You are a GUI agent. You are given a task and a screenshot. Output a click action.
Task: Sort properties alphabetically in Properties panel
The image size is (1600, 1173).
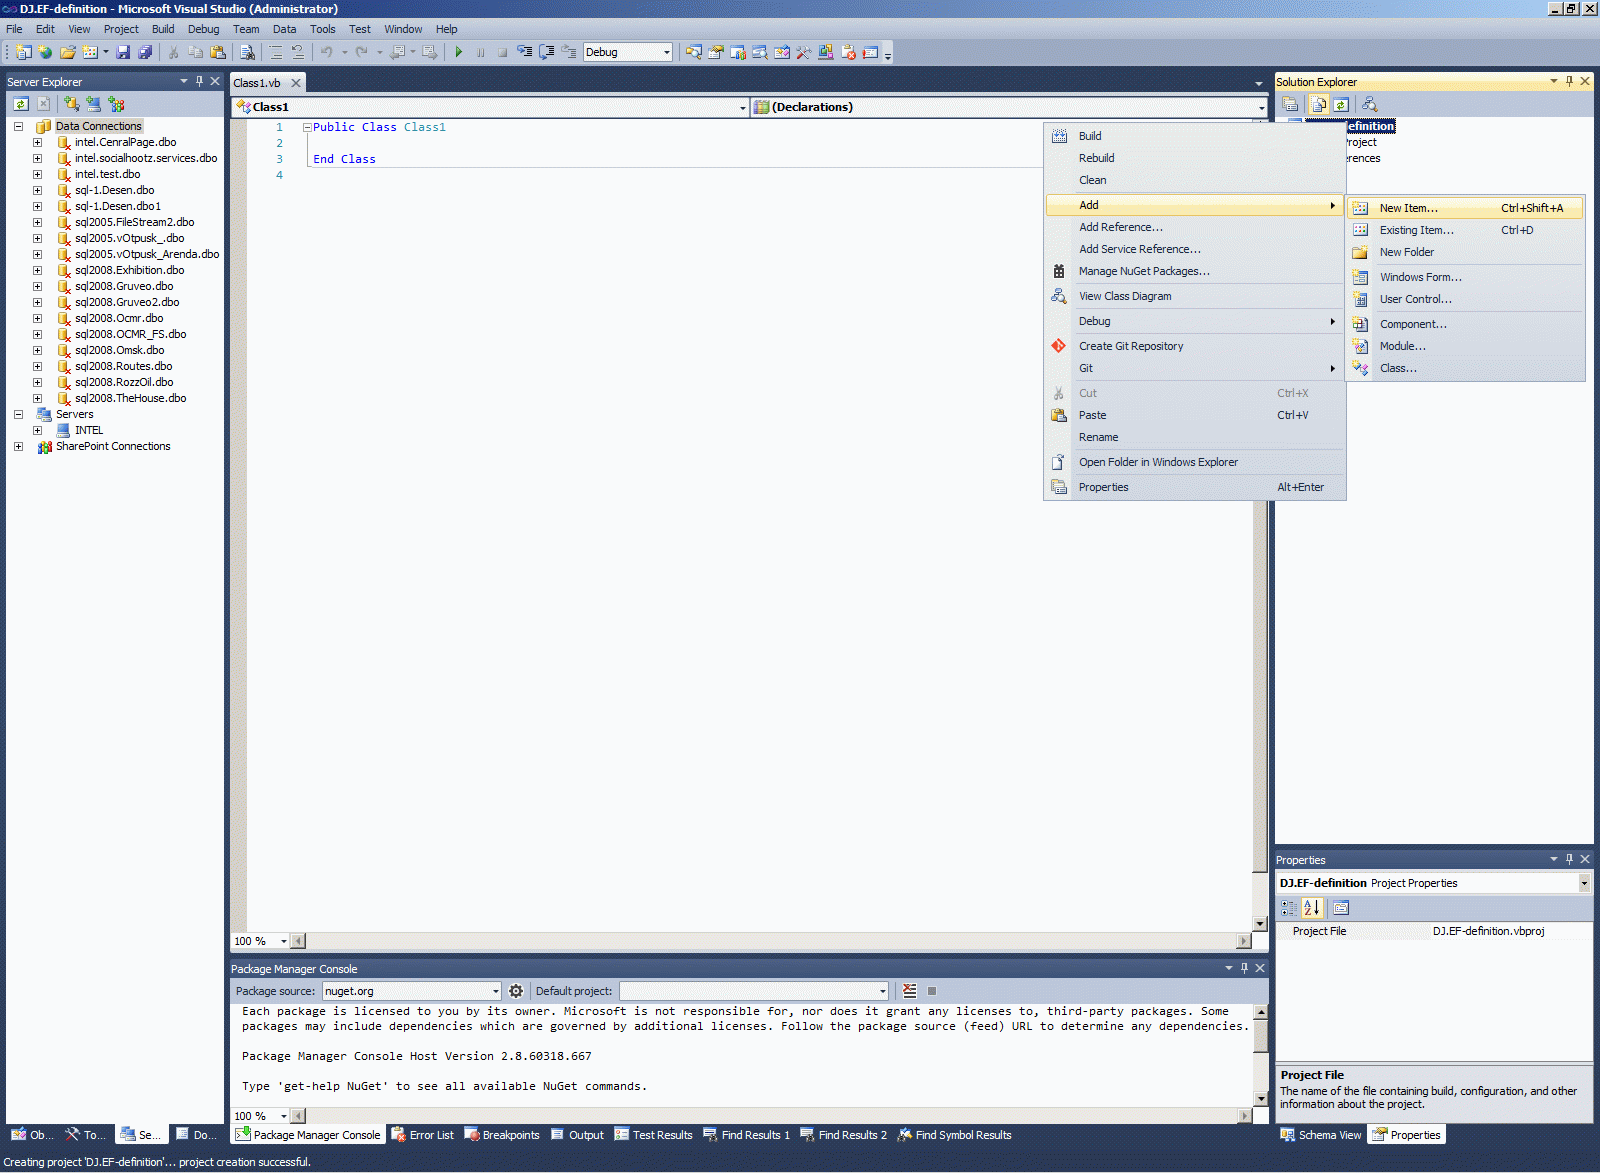tap(1312, 908)
